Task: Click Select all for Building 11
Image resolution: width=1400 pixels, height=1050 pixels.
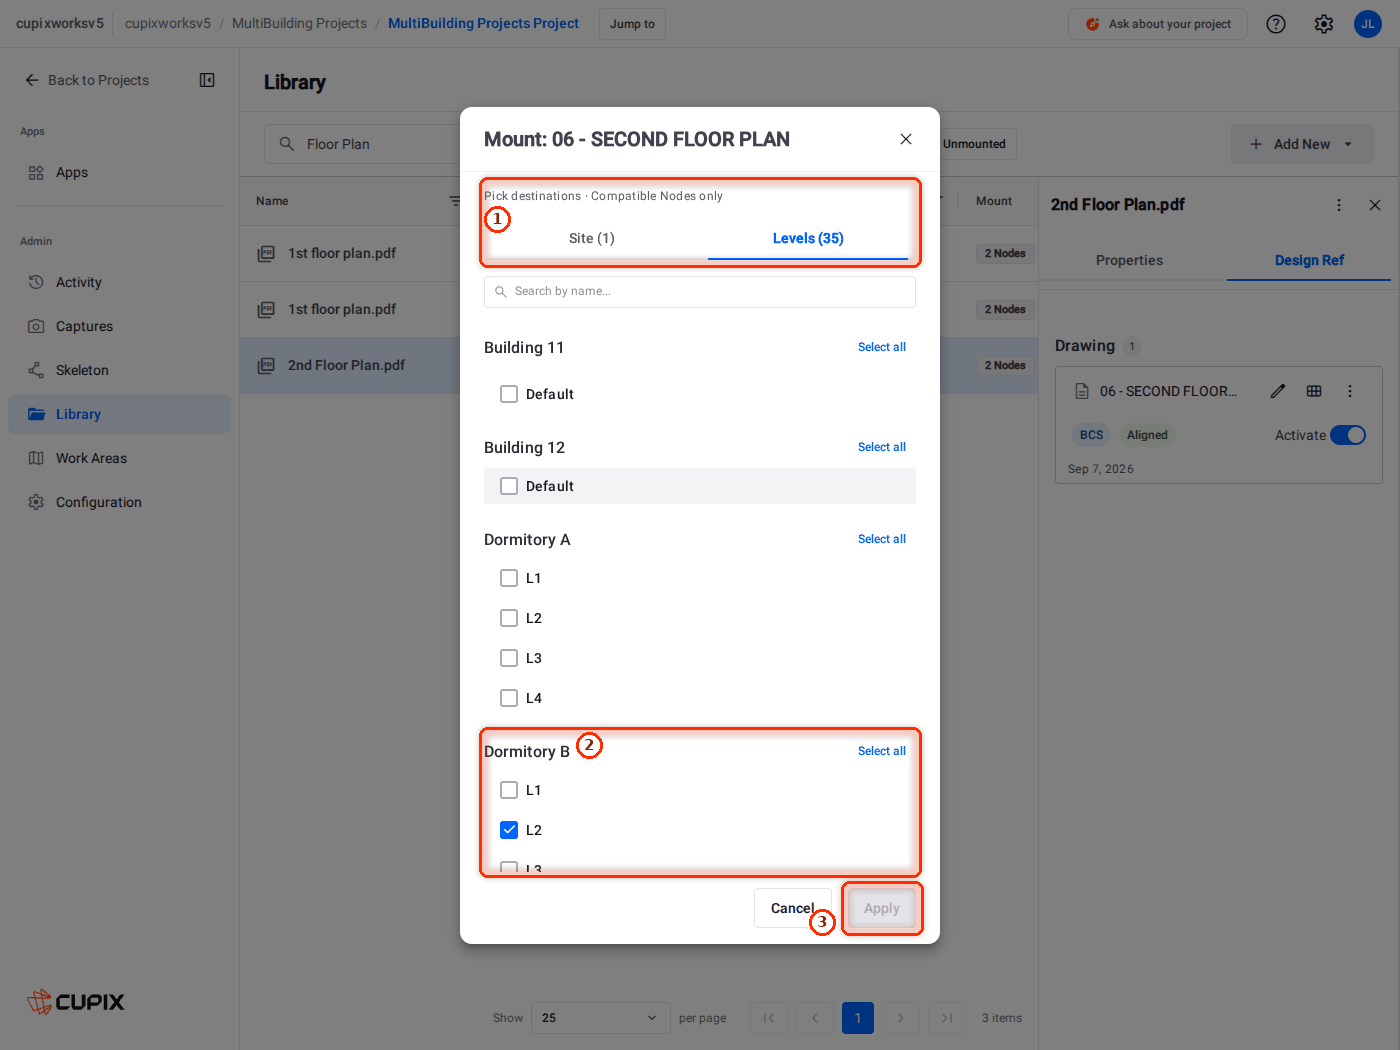Action: [x=882, y=347]
